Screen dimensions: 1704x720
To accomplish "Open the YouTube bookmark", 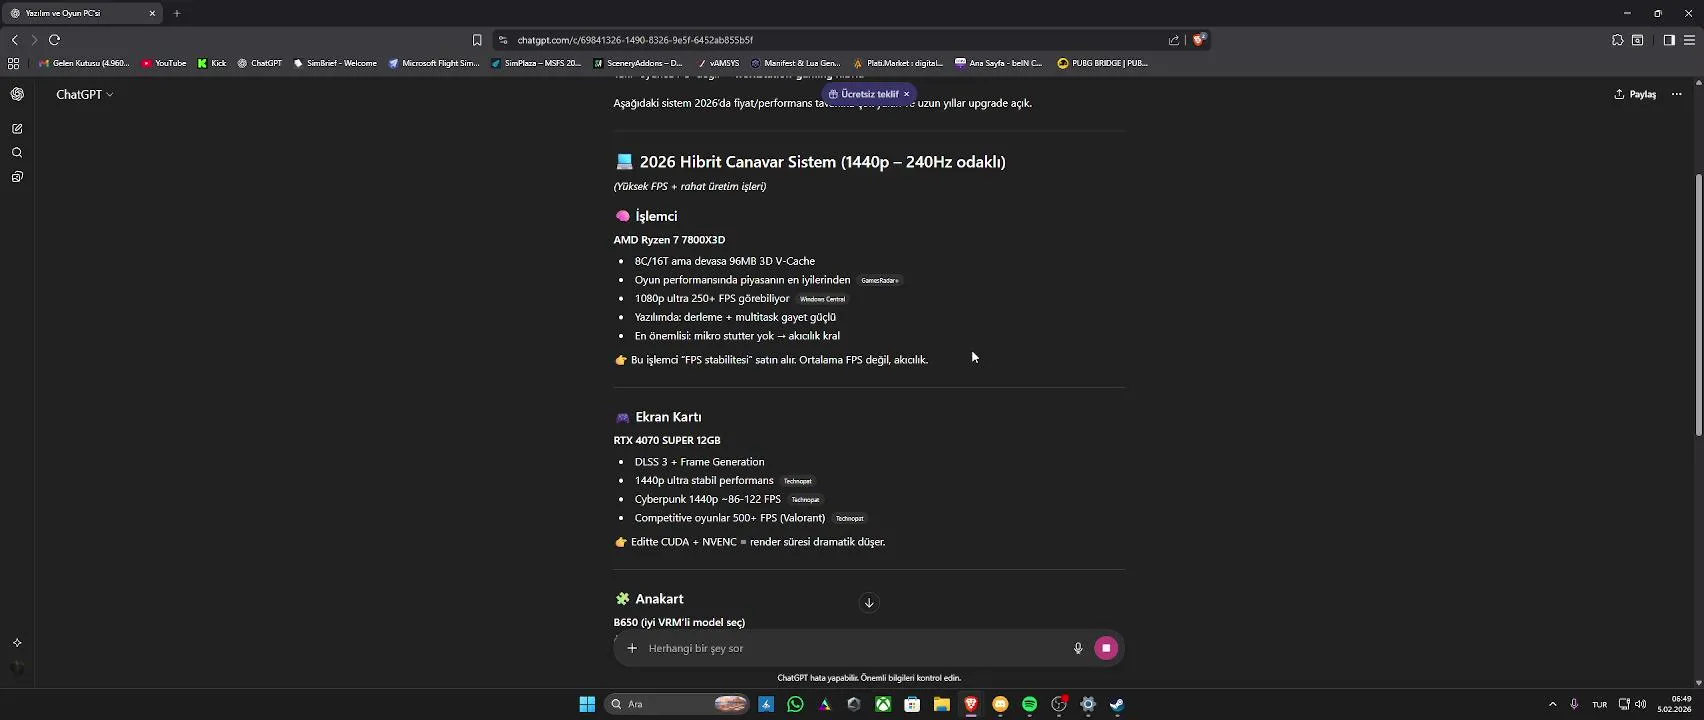I will (164, 63).
